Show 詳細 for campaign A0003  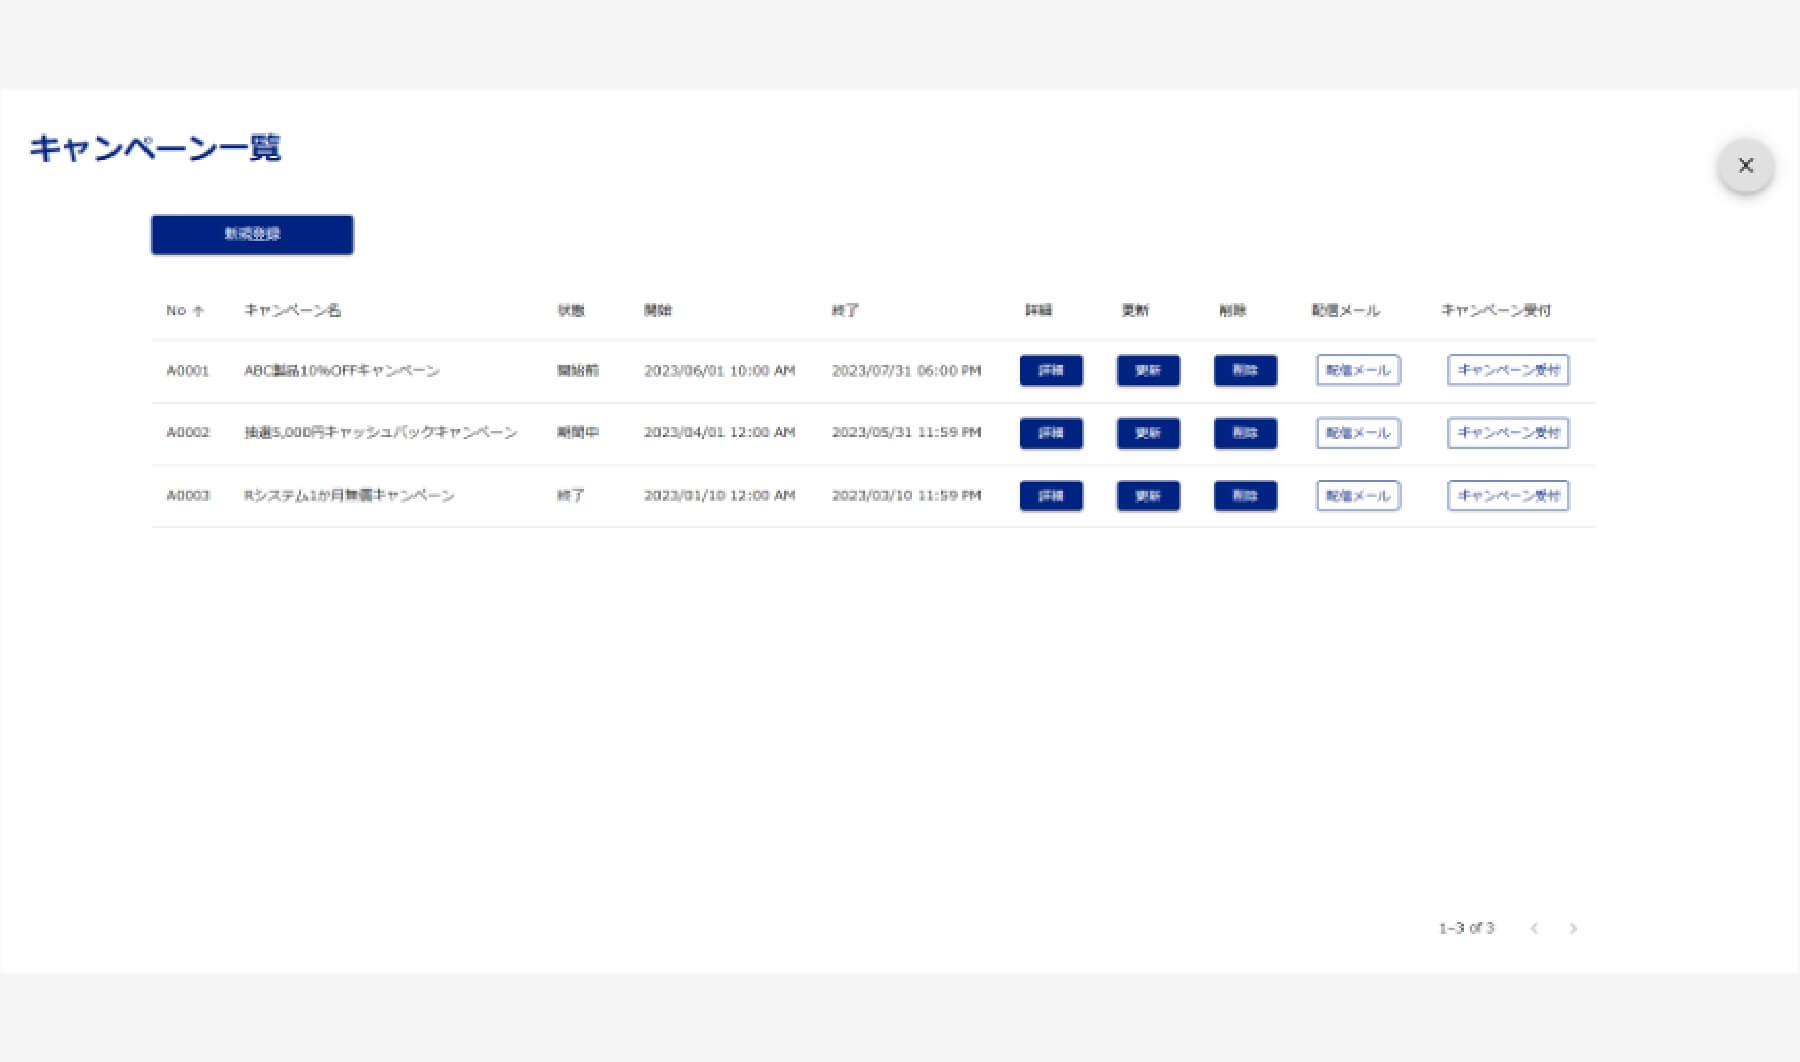[x=1050, y=496]
